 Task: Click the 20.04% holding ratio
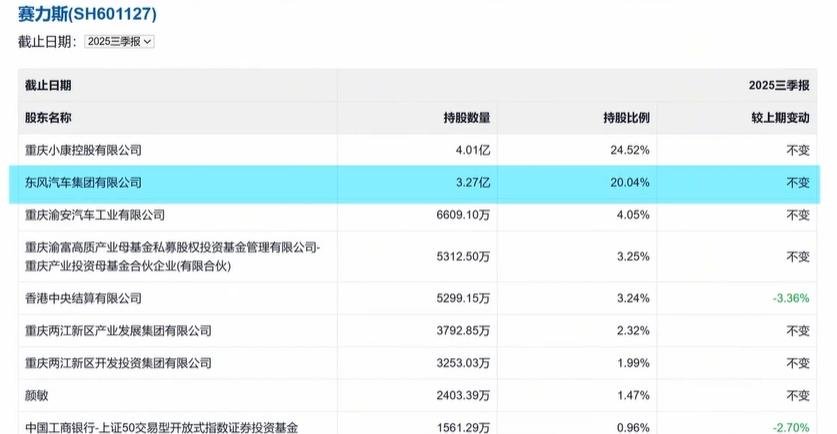pos(630,183)
